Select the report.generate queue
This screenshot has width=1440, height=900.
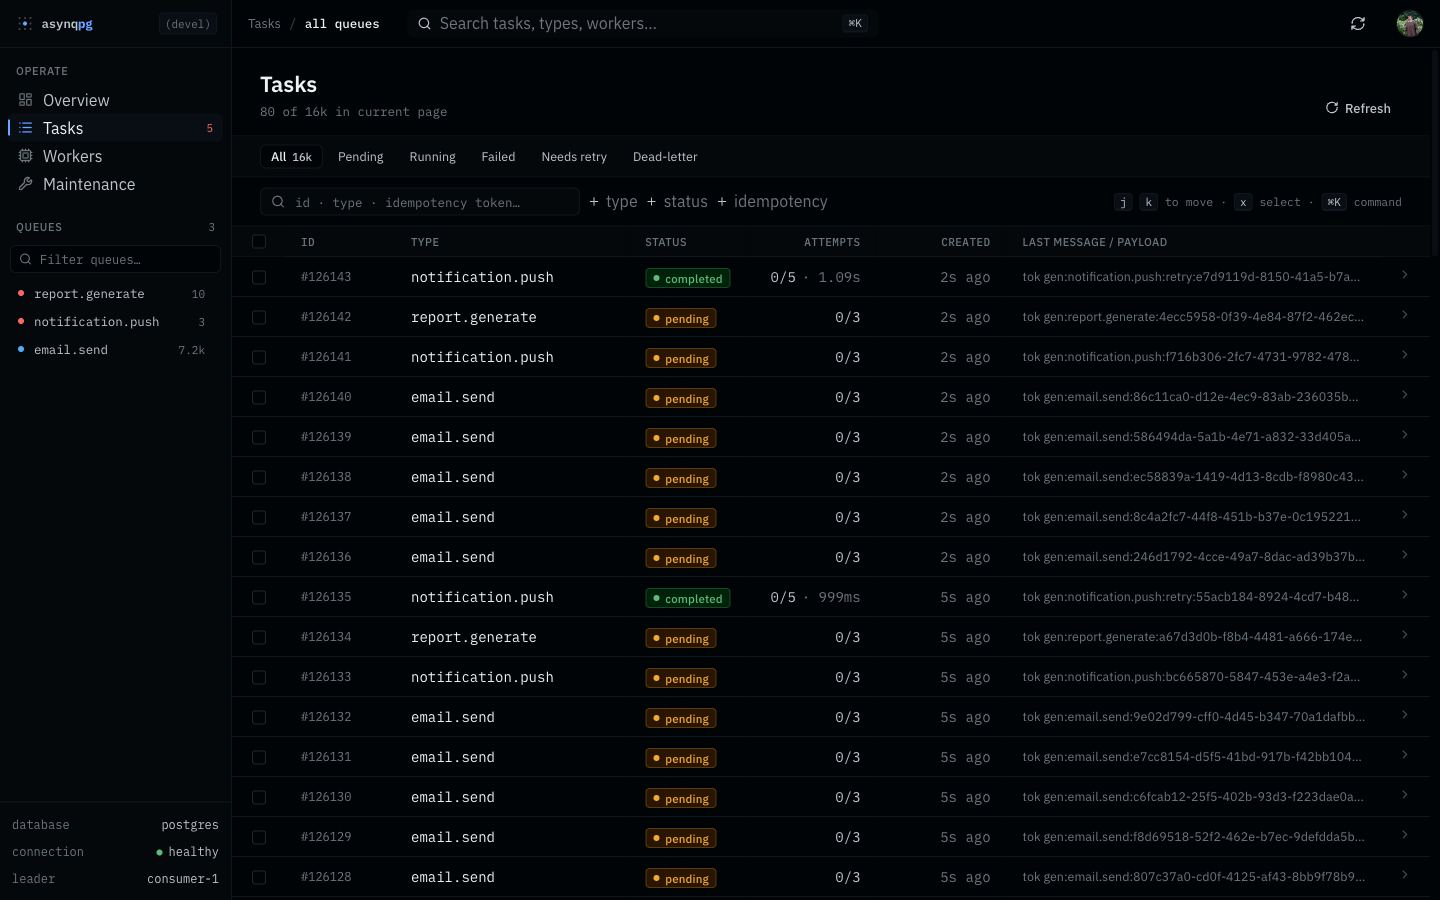tap(115, 294)
